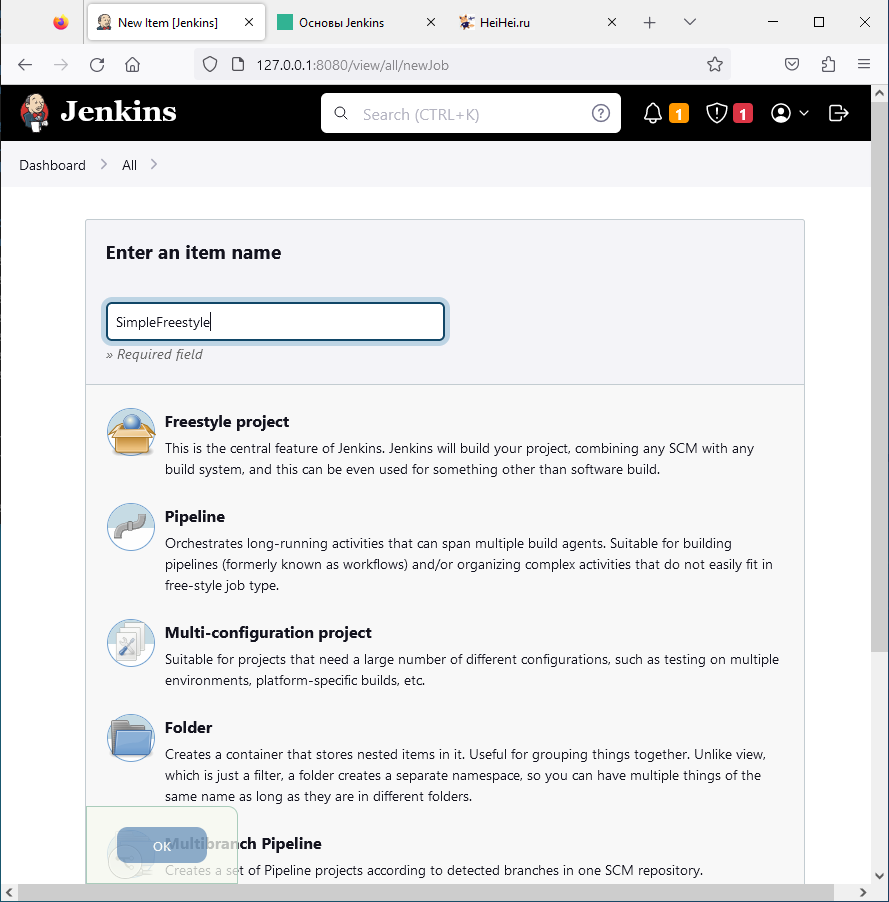Screen dimensions: 889x902
Task: Open Firefox View button
Action: 60,22
